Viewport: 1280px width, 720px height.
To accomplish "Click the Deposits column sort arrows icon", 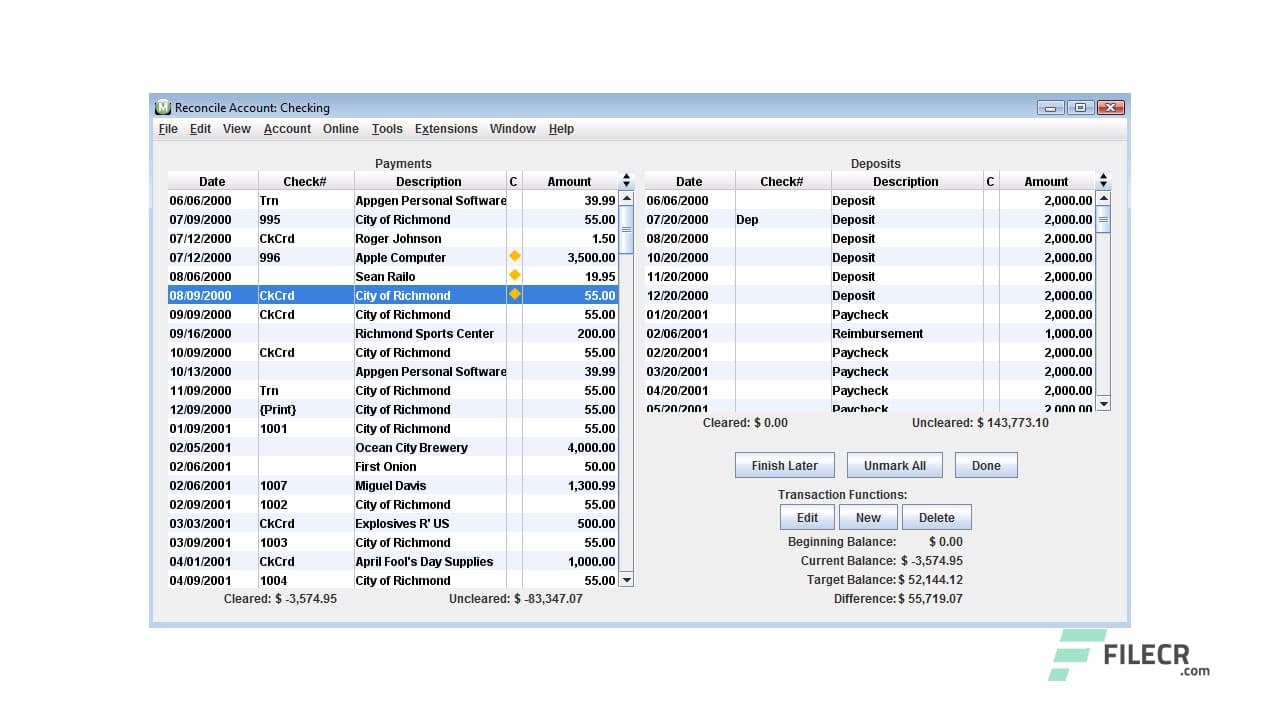I will tap(1103, 181).
